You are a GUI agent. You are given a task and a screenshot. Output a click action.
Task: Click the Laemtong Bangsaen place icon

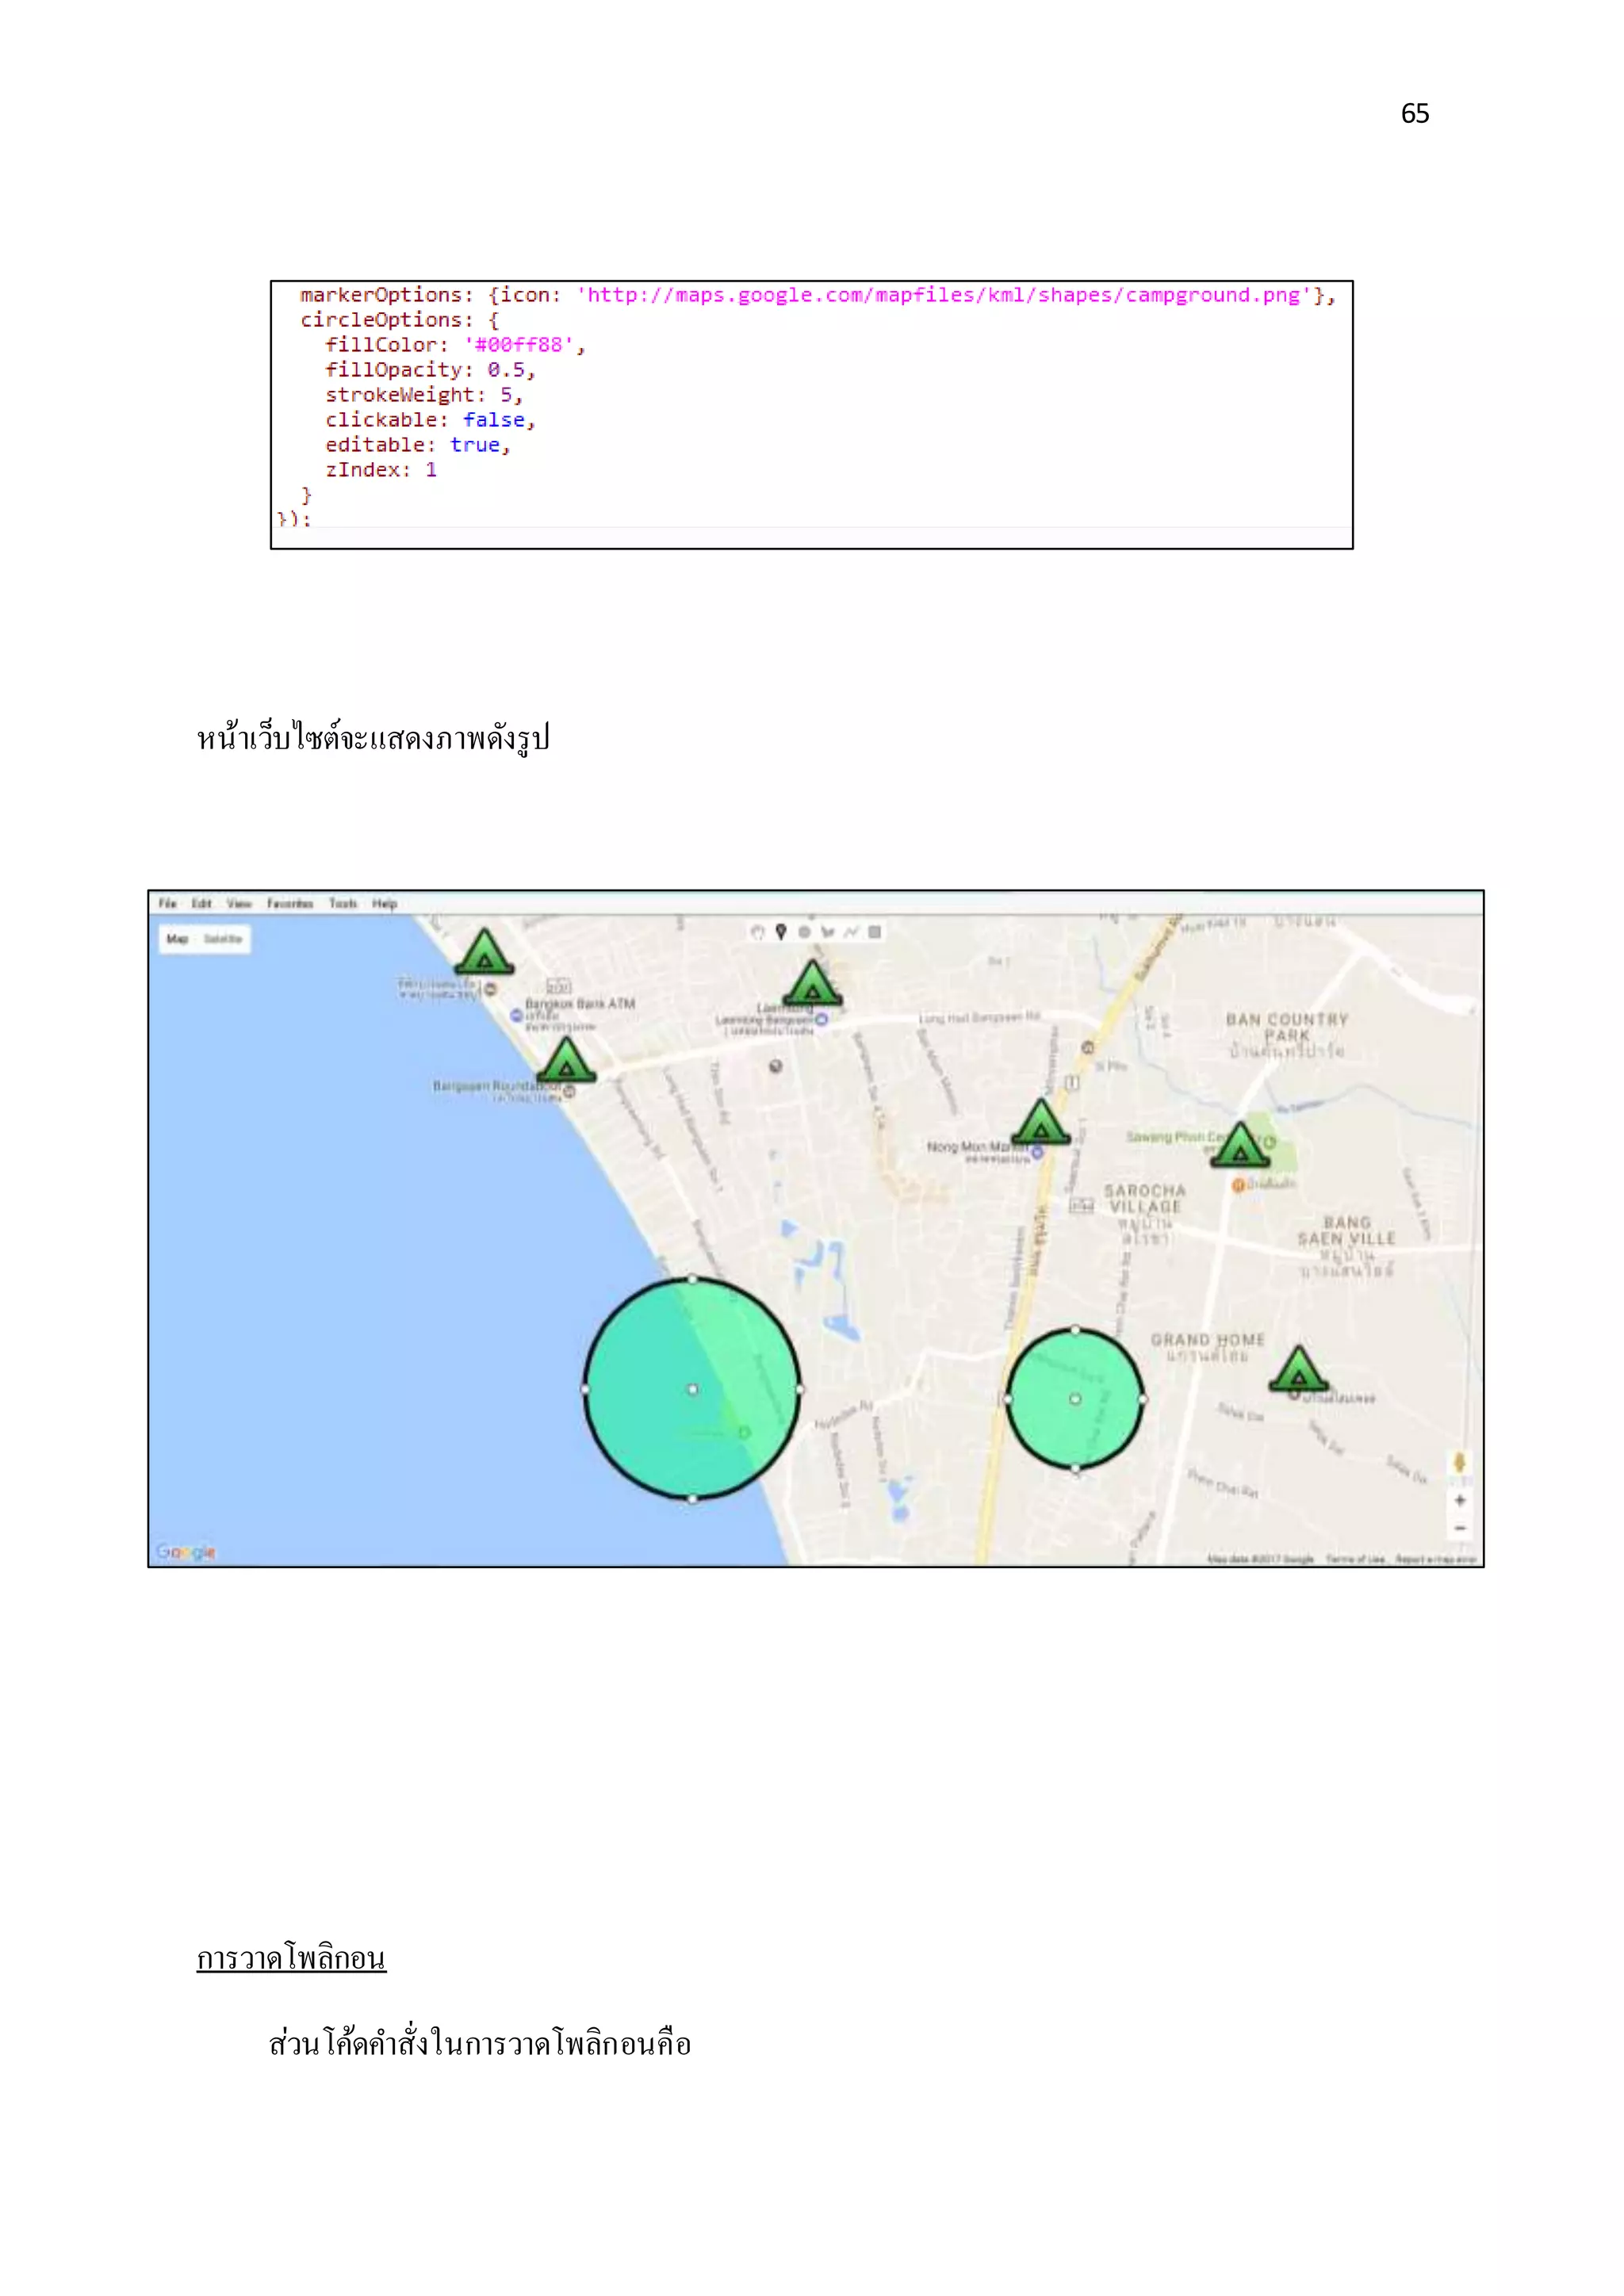[822, 1020]
